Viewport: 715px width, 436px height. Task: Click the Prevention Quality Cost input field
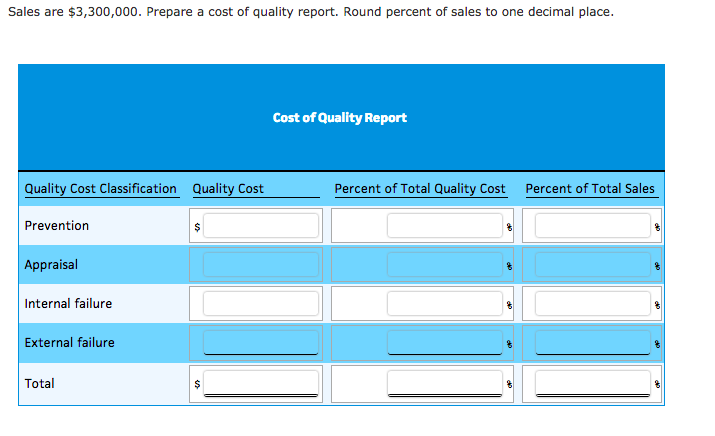(261, 225)
